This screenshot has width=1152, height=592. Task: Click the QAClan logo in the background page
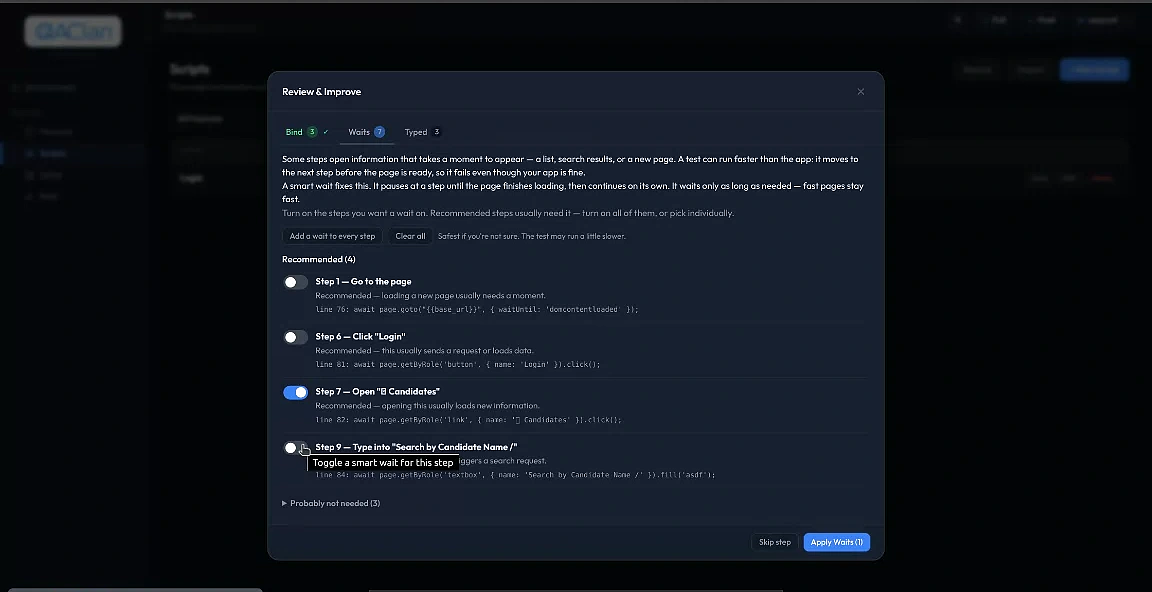73,32
